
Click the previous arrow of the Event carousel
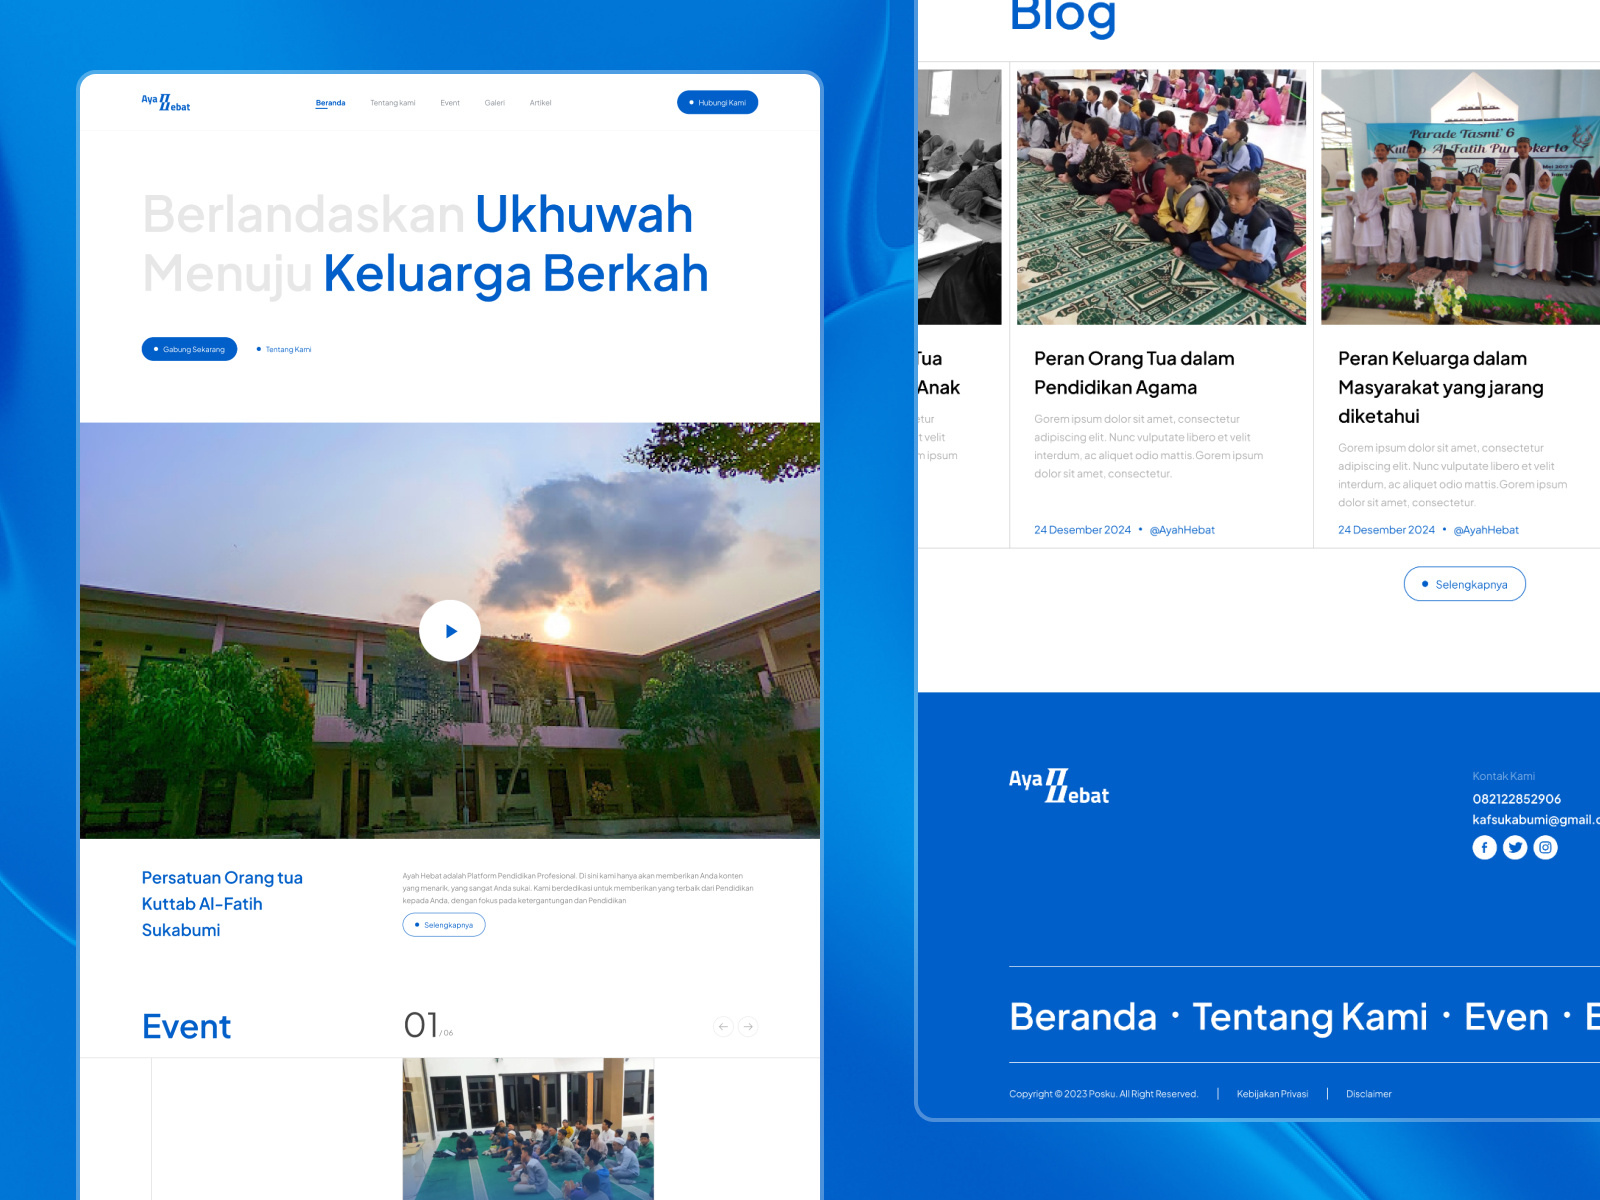[x=723, y=1026]
